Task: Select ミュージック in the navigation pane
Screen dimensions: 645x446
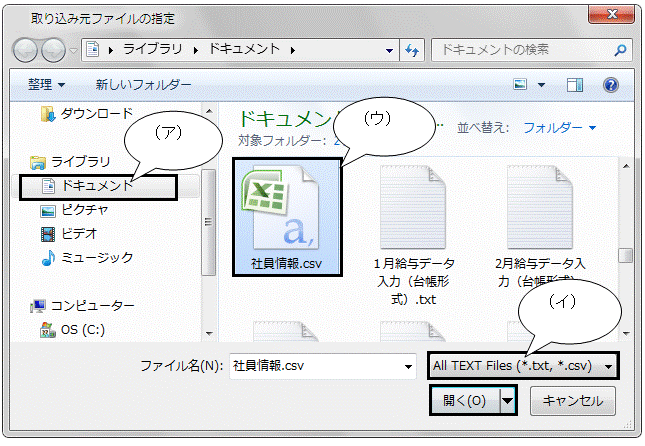Action: coord(87,258)
